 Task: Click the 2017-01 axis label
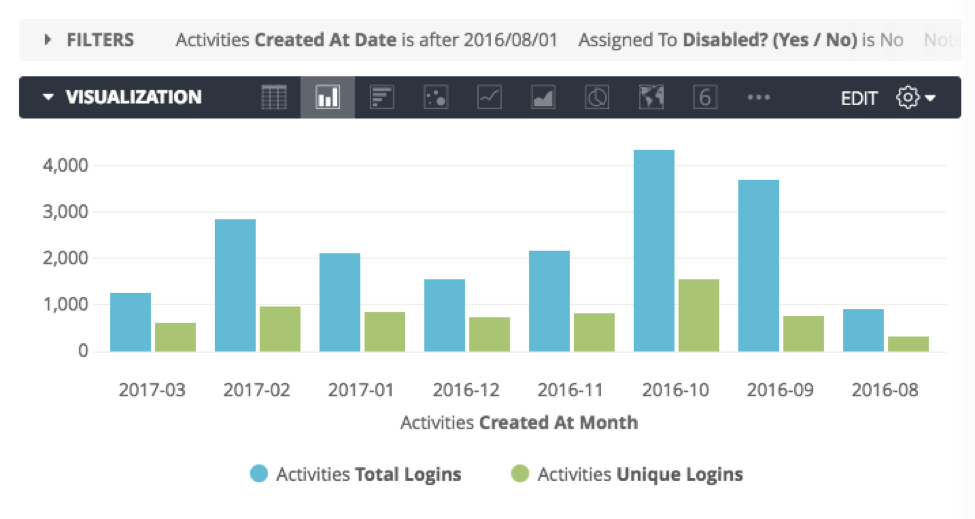(361, 390)
